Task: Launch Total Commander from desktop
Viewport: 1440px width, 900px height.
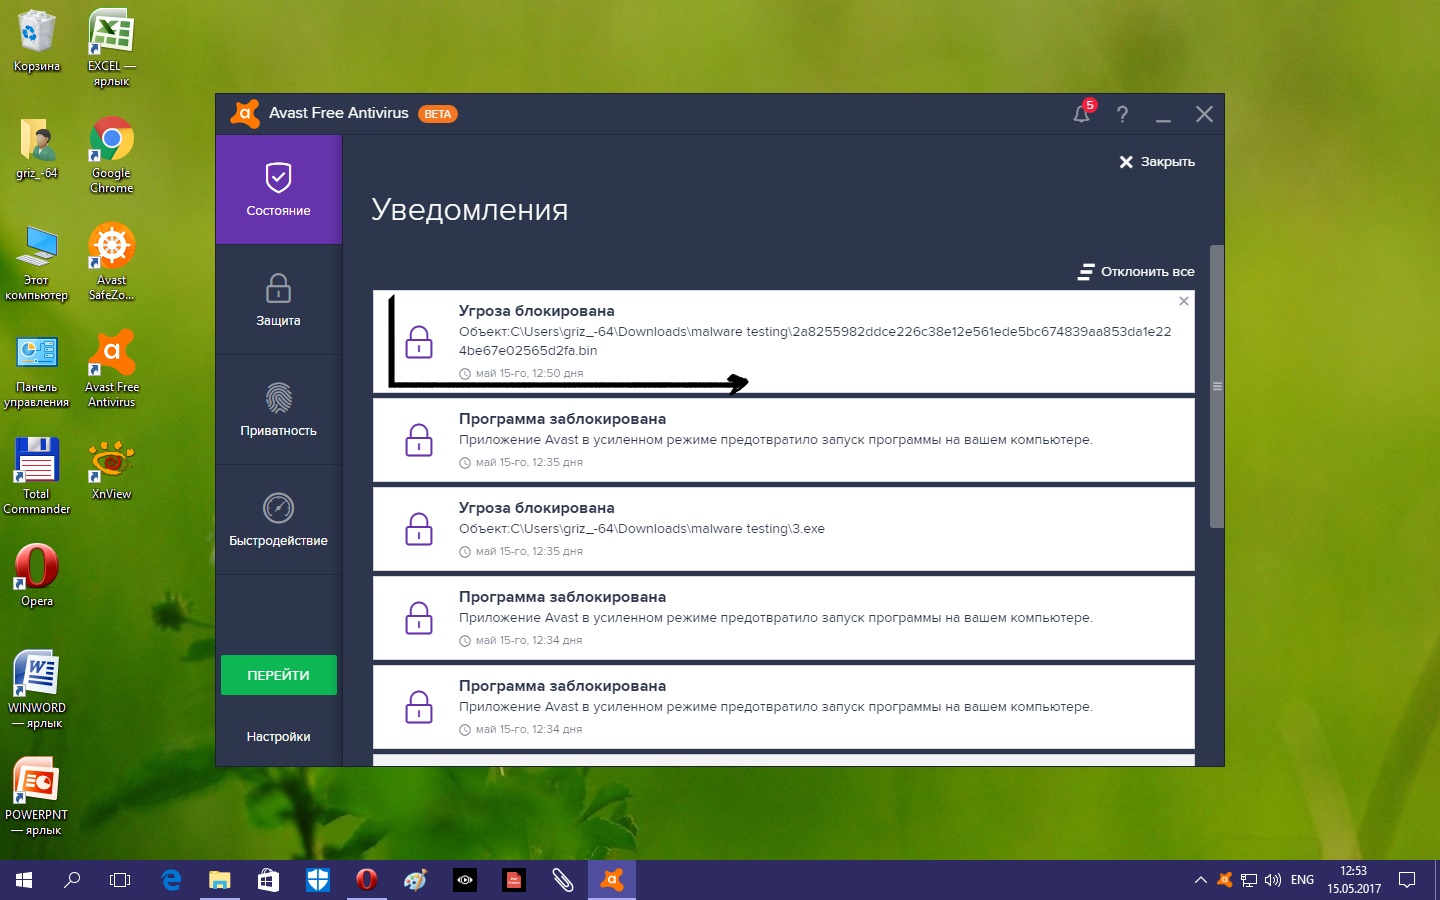Action: pyautogui.click(x=37, y=476)
